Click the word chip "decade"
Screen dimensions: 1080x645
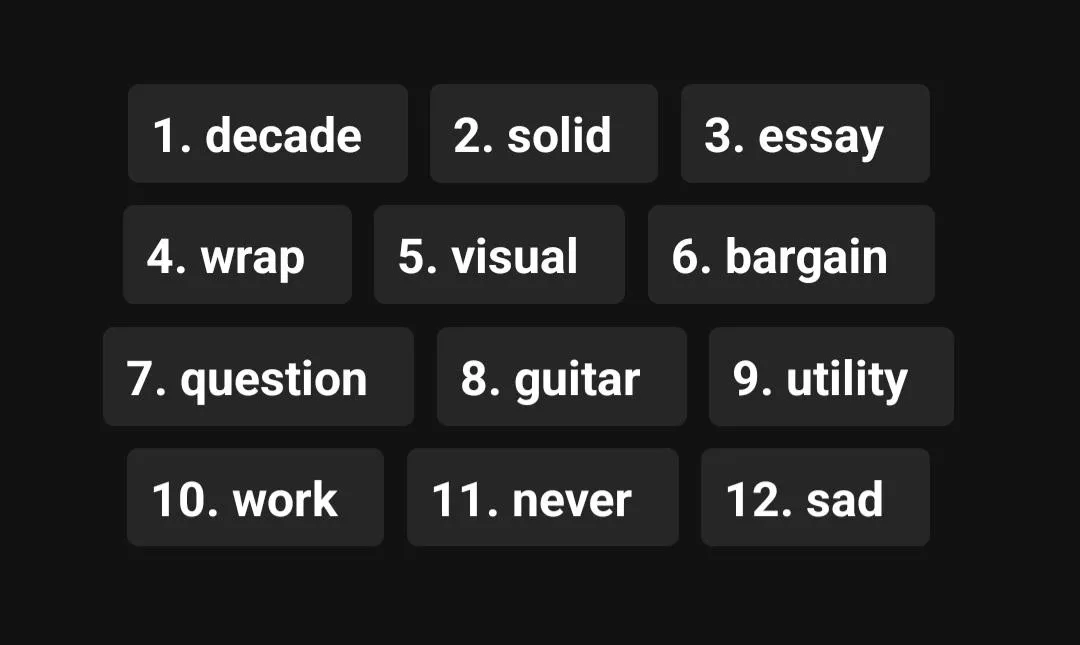(x=267, y=134)
